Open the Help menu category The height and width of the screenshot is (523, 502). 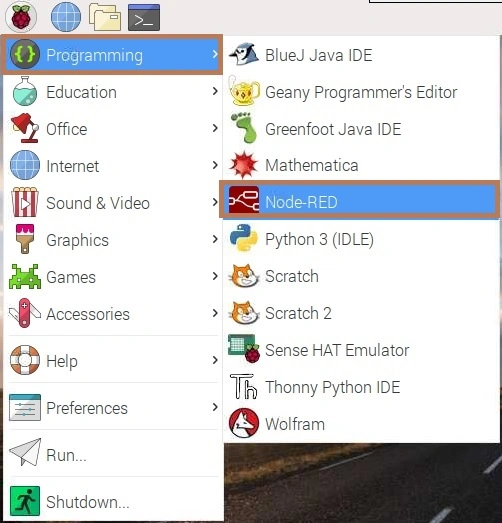point(112,361)
